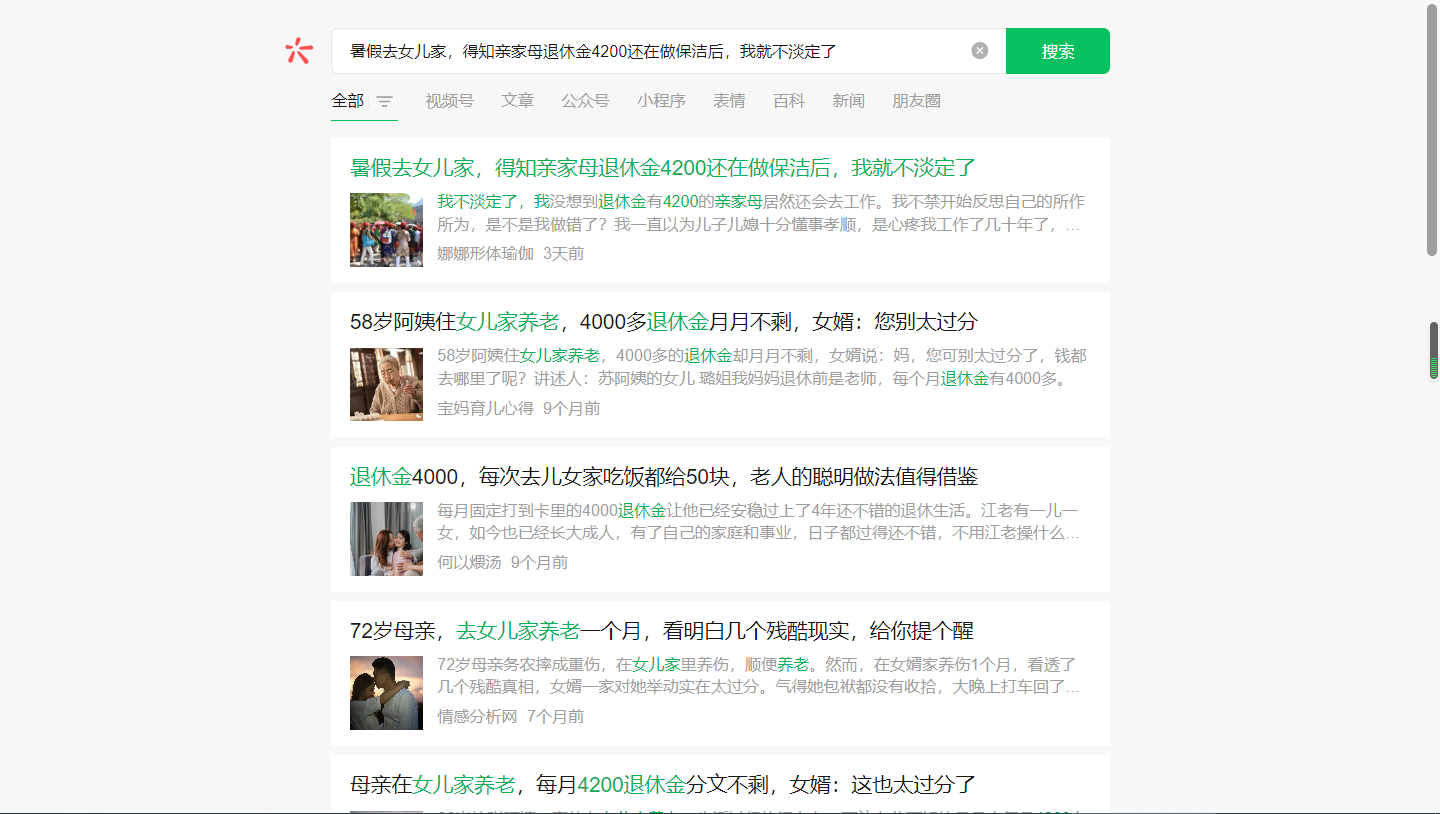Click thumbnail of 娜娜形体瑜伽 article
This screenshot has width=1440, height=814.
pyautogui.click(x=386, y=230)
